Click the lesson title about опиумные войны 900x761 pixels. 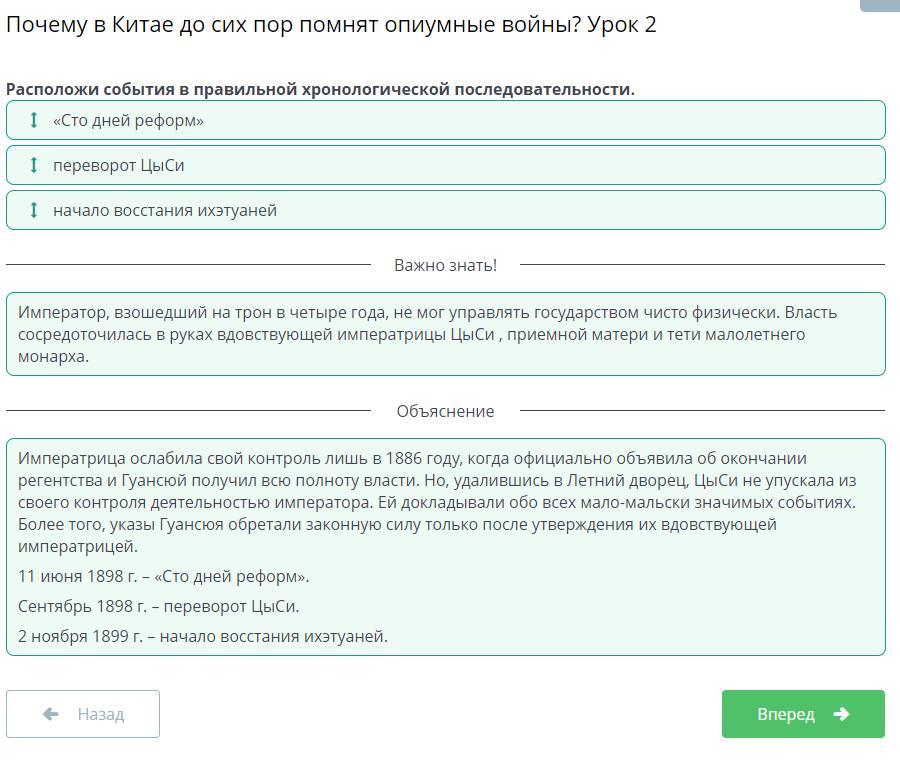[x=331, y=25]
